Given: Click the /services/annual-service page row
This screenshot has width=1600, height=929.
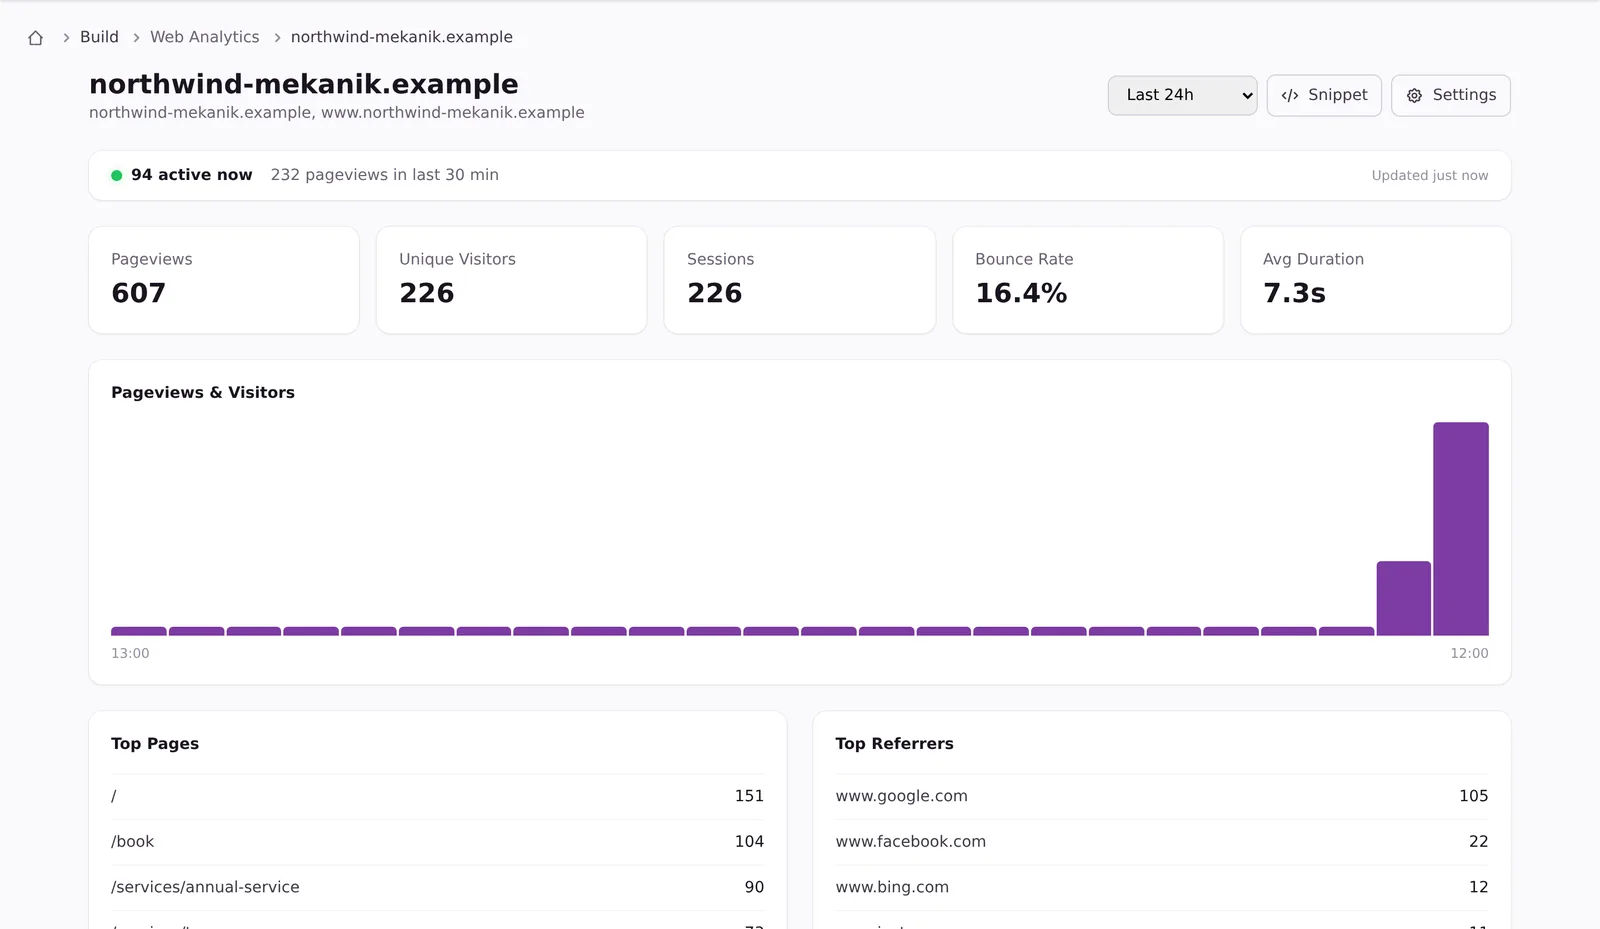Looking at the screenshot, I should 437,887.
